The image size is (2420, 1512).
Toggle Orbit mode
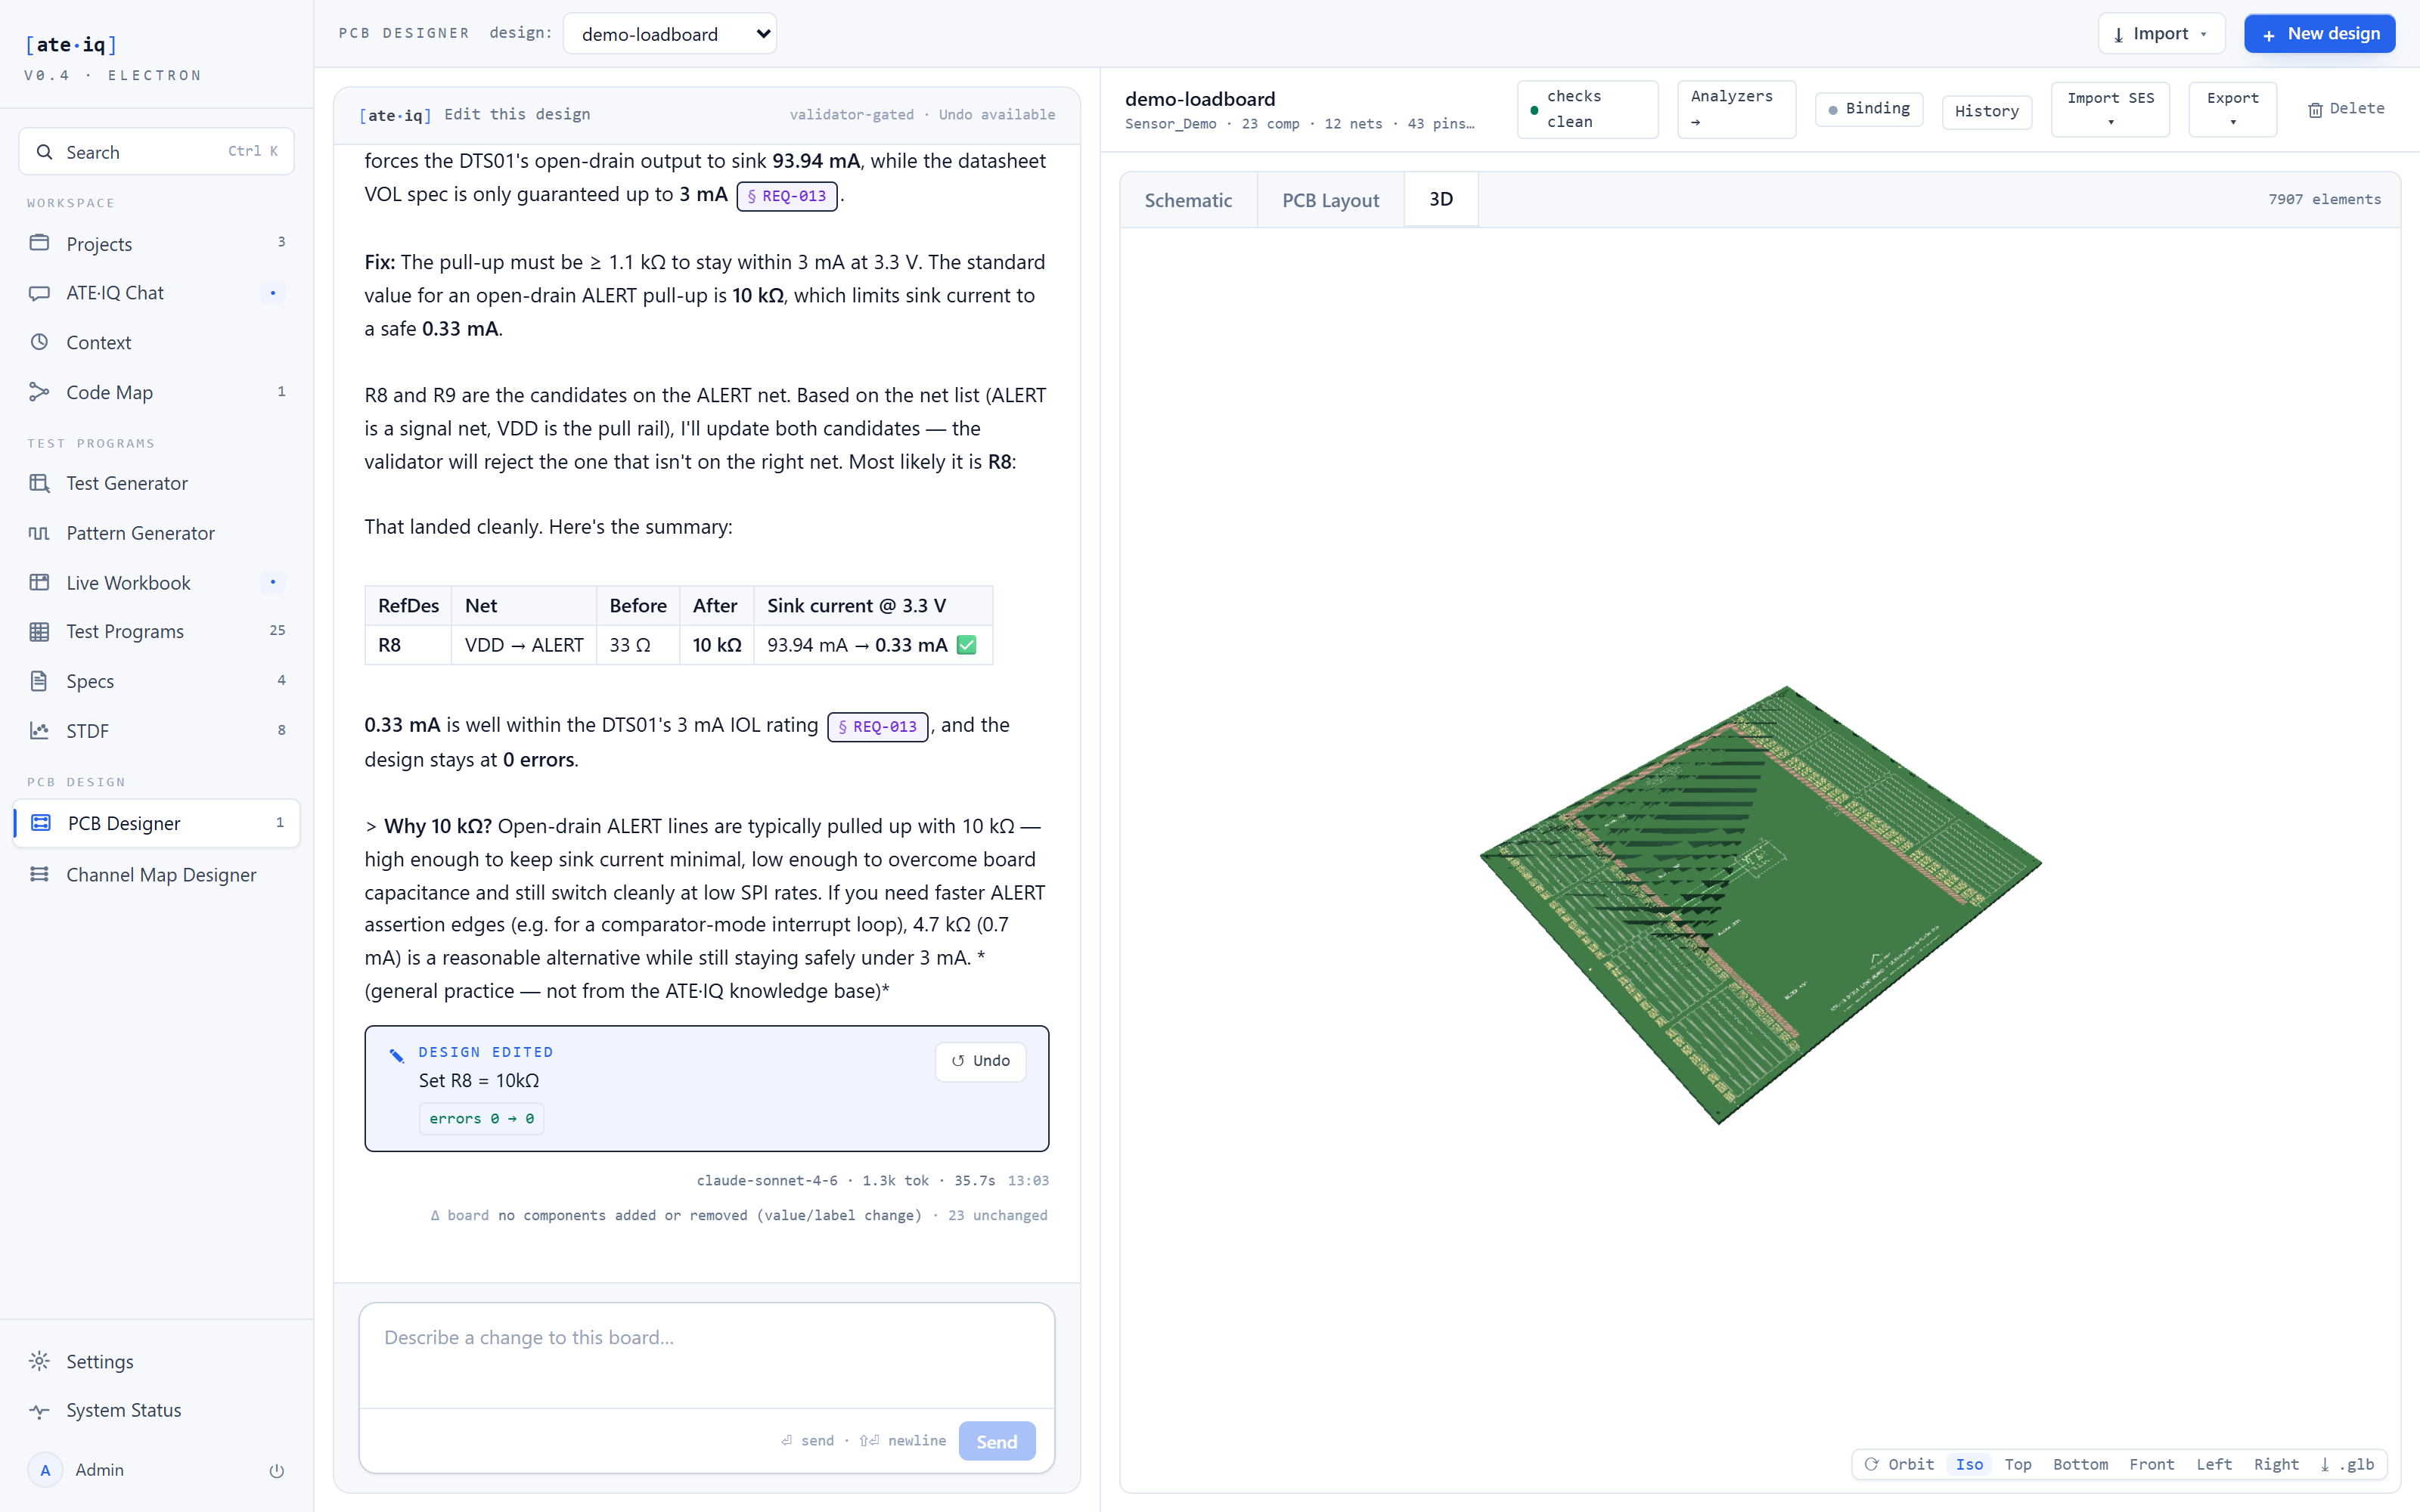[1900, 1464]
